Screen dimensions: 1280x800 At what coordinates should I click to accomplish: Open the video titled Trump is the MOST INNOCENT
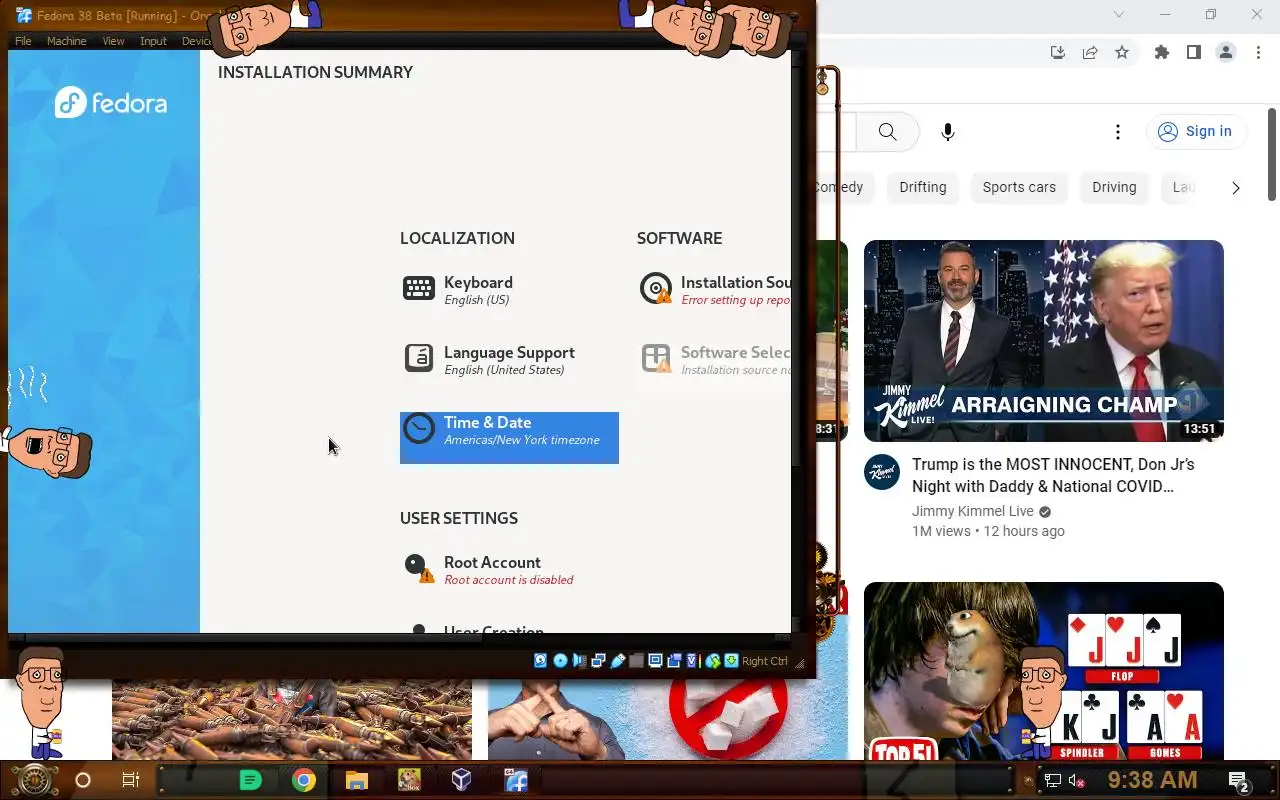tap(1053, 475)
